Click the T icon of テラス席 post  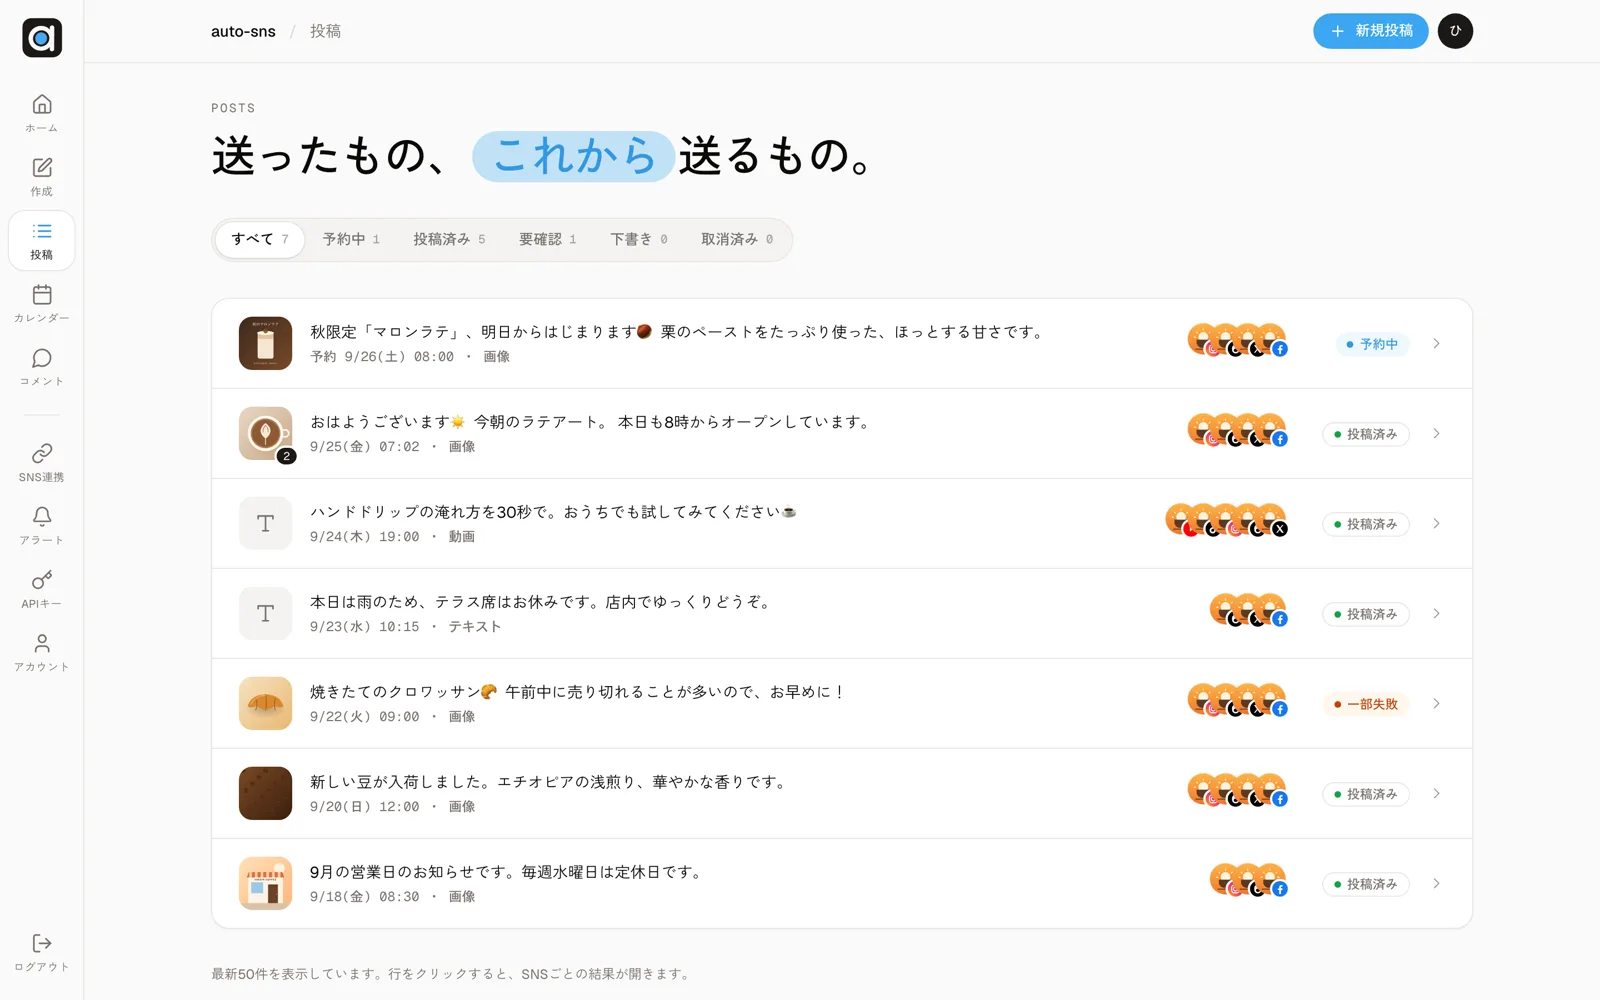[265, 614]
